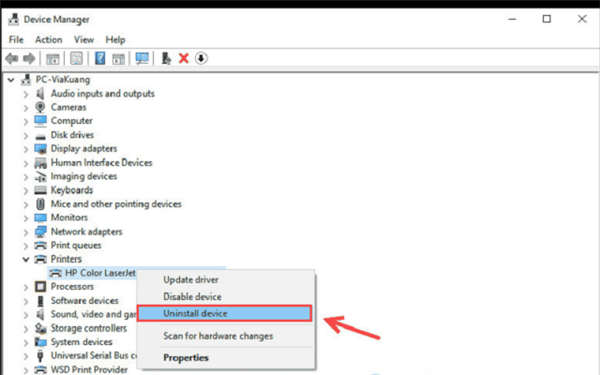Click the Universal Serial Bus plug icon
Screen dimensions: 600x375
40,356
